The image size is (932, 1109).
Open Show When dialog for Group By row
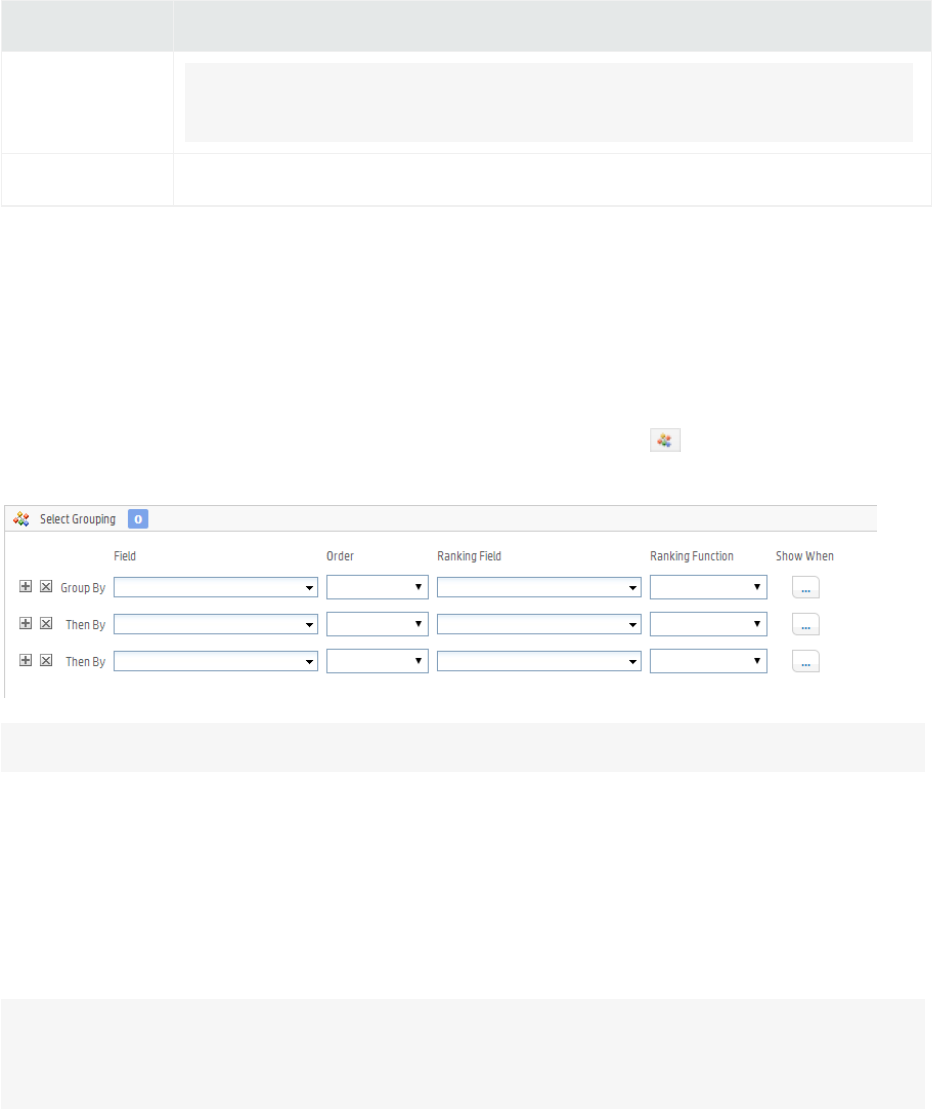806,589
